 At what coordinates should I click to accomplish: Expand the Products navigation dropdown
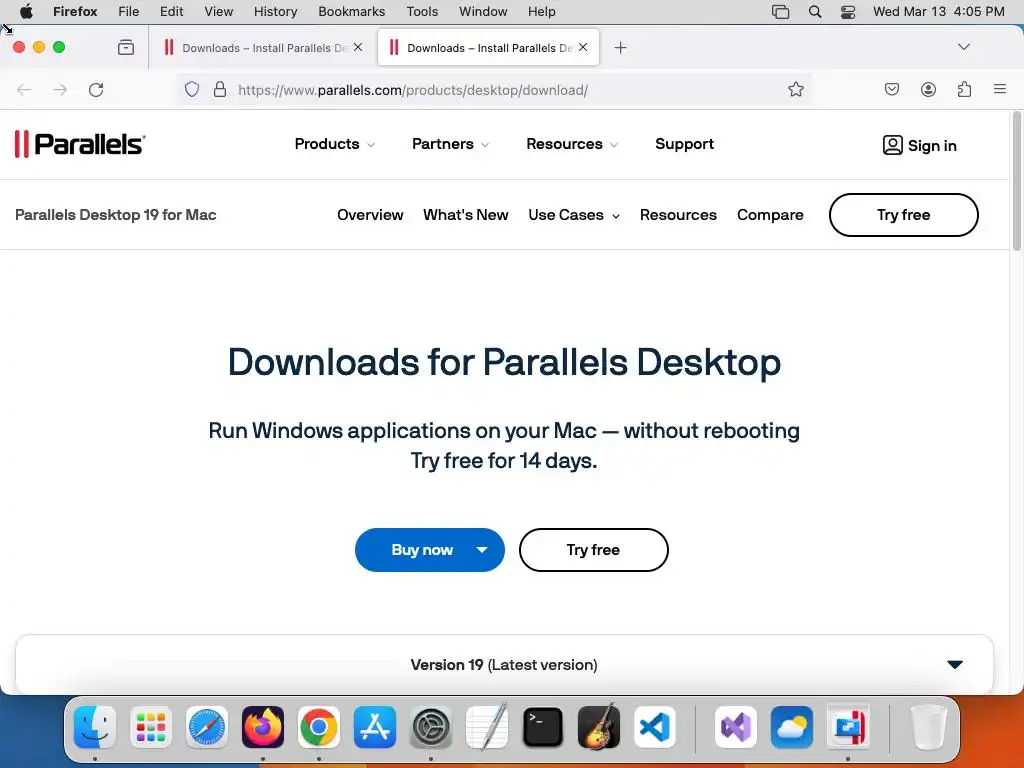click(334, 144)
